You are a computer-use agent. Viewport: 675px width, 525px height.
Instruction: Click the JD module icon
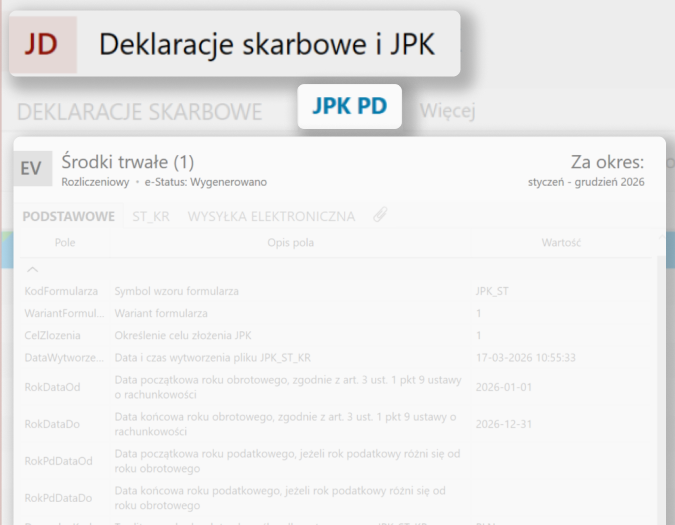coord(43,45)
